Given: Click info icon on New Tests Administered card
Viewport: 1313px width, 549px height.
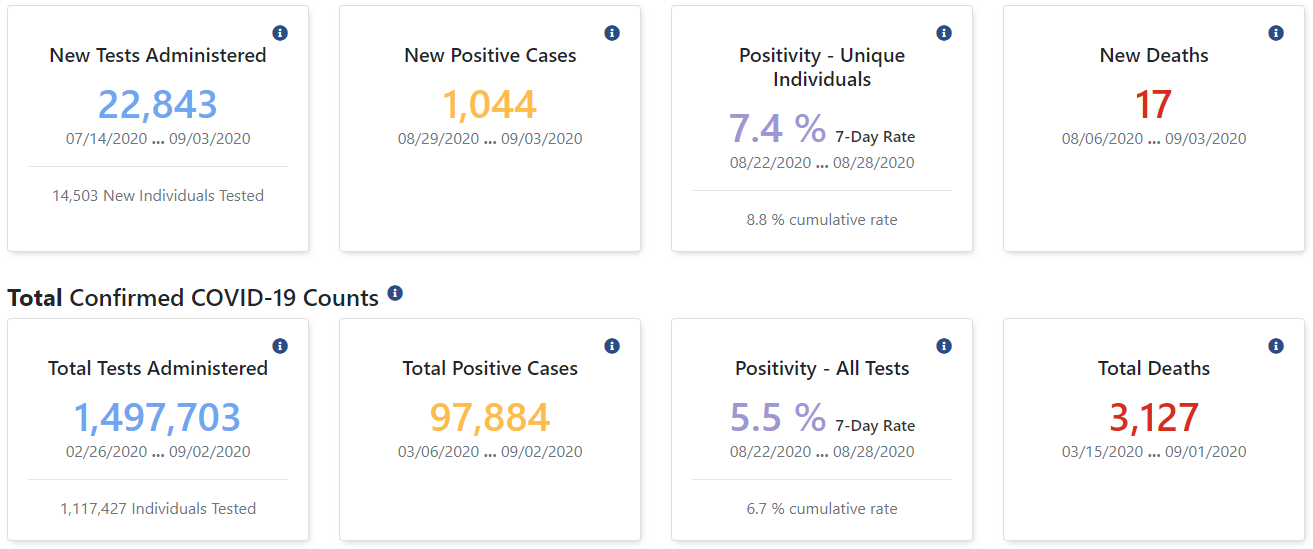Looking at the screenshot, I should pyautogui.click(x=280, y=33).
